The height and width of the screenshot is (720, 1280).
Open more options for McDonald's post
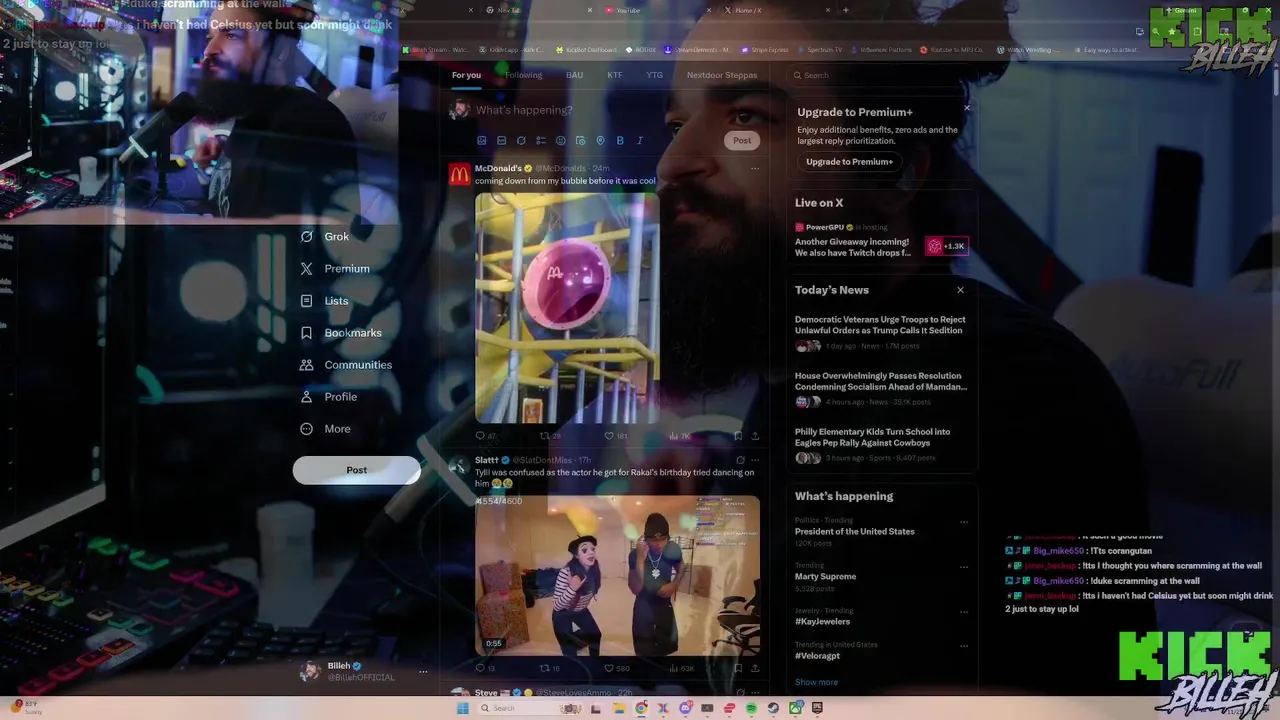click(755, 168)
